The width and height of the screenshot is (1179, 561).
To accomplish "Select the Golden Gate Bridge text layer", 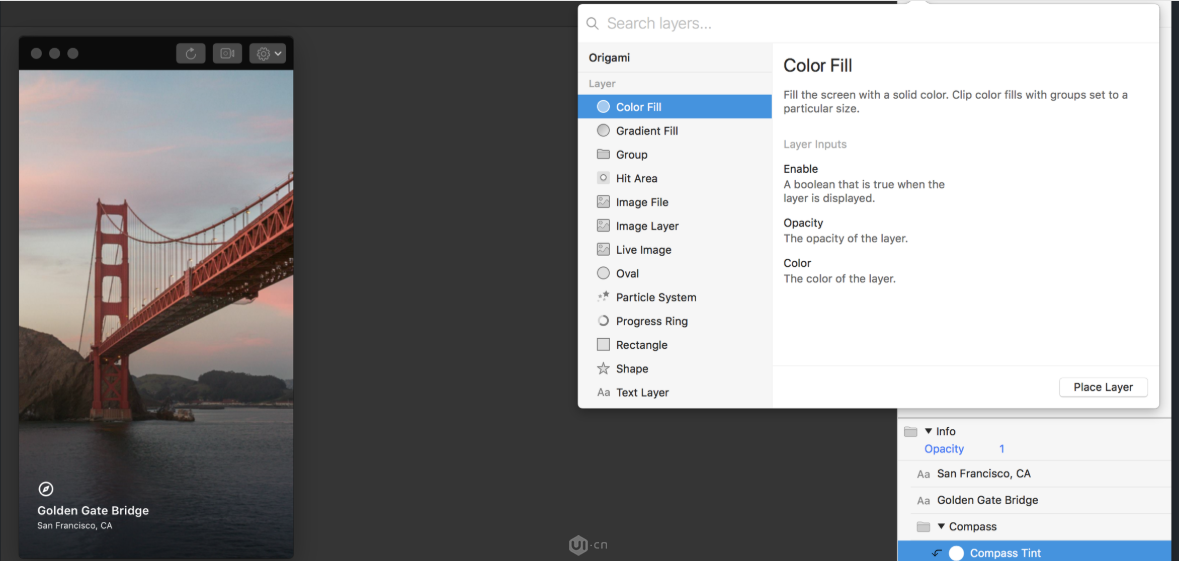I will tap(987, 500).
